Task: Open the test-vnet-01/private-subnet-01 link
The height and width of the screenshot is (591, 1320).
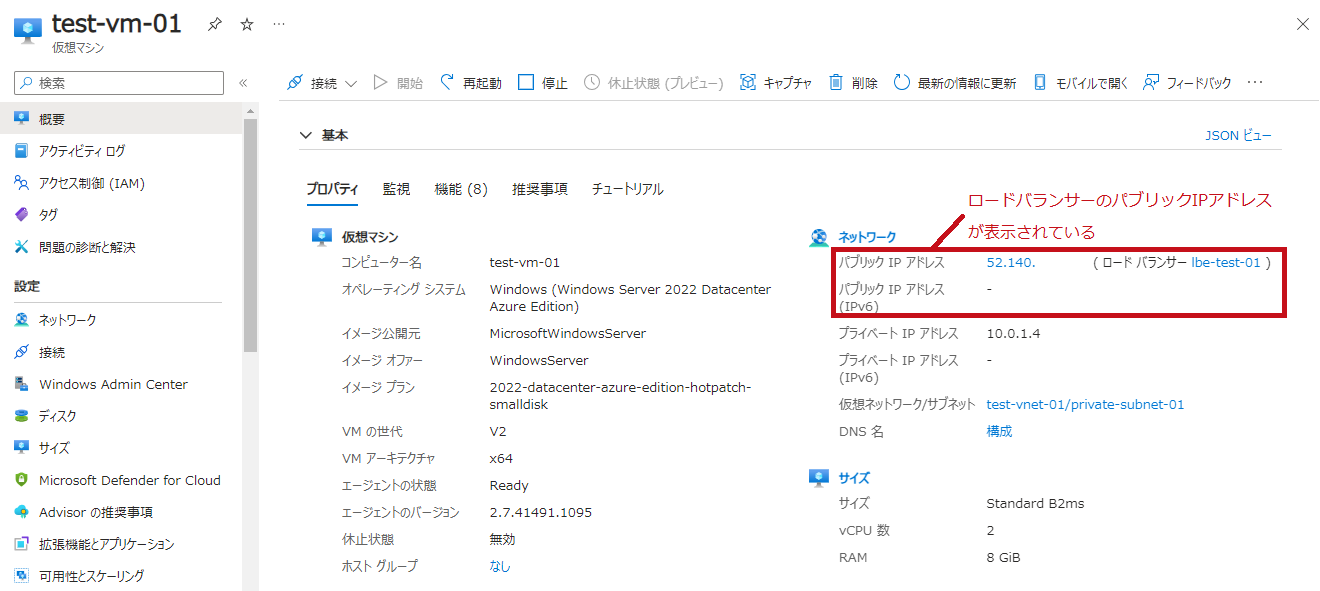Action: [x=1085, y=405]
